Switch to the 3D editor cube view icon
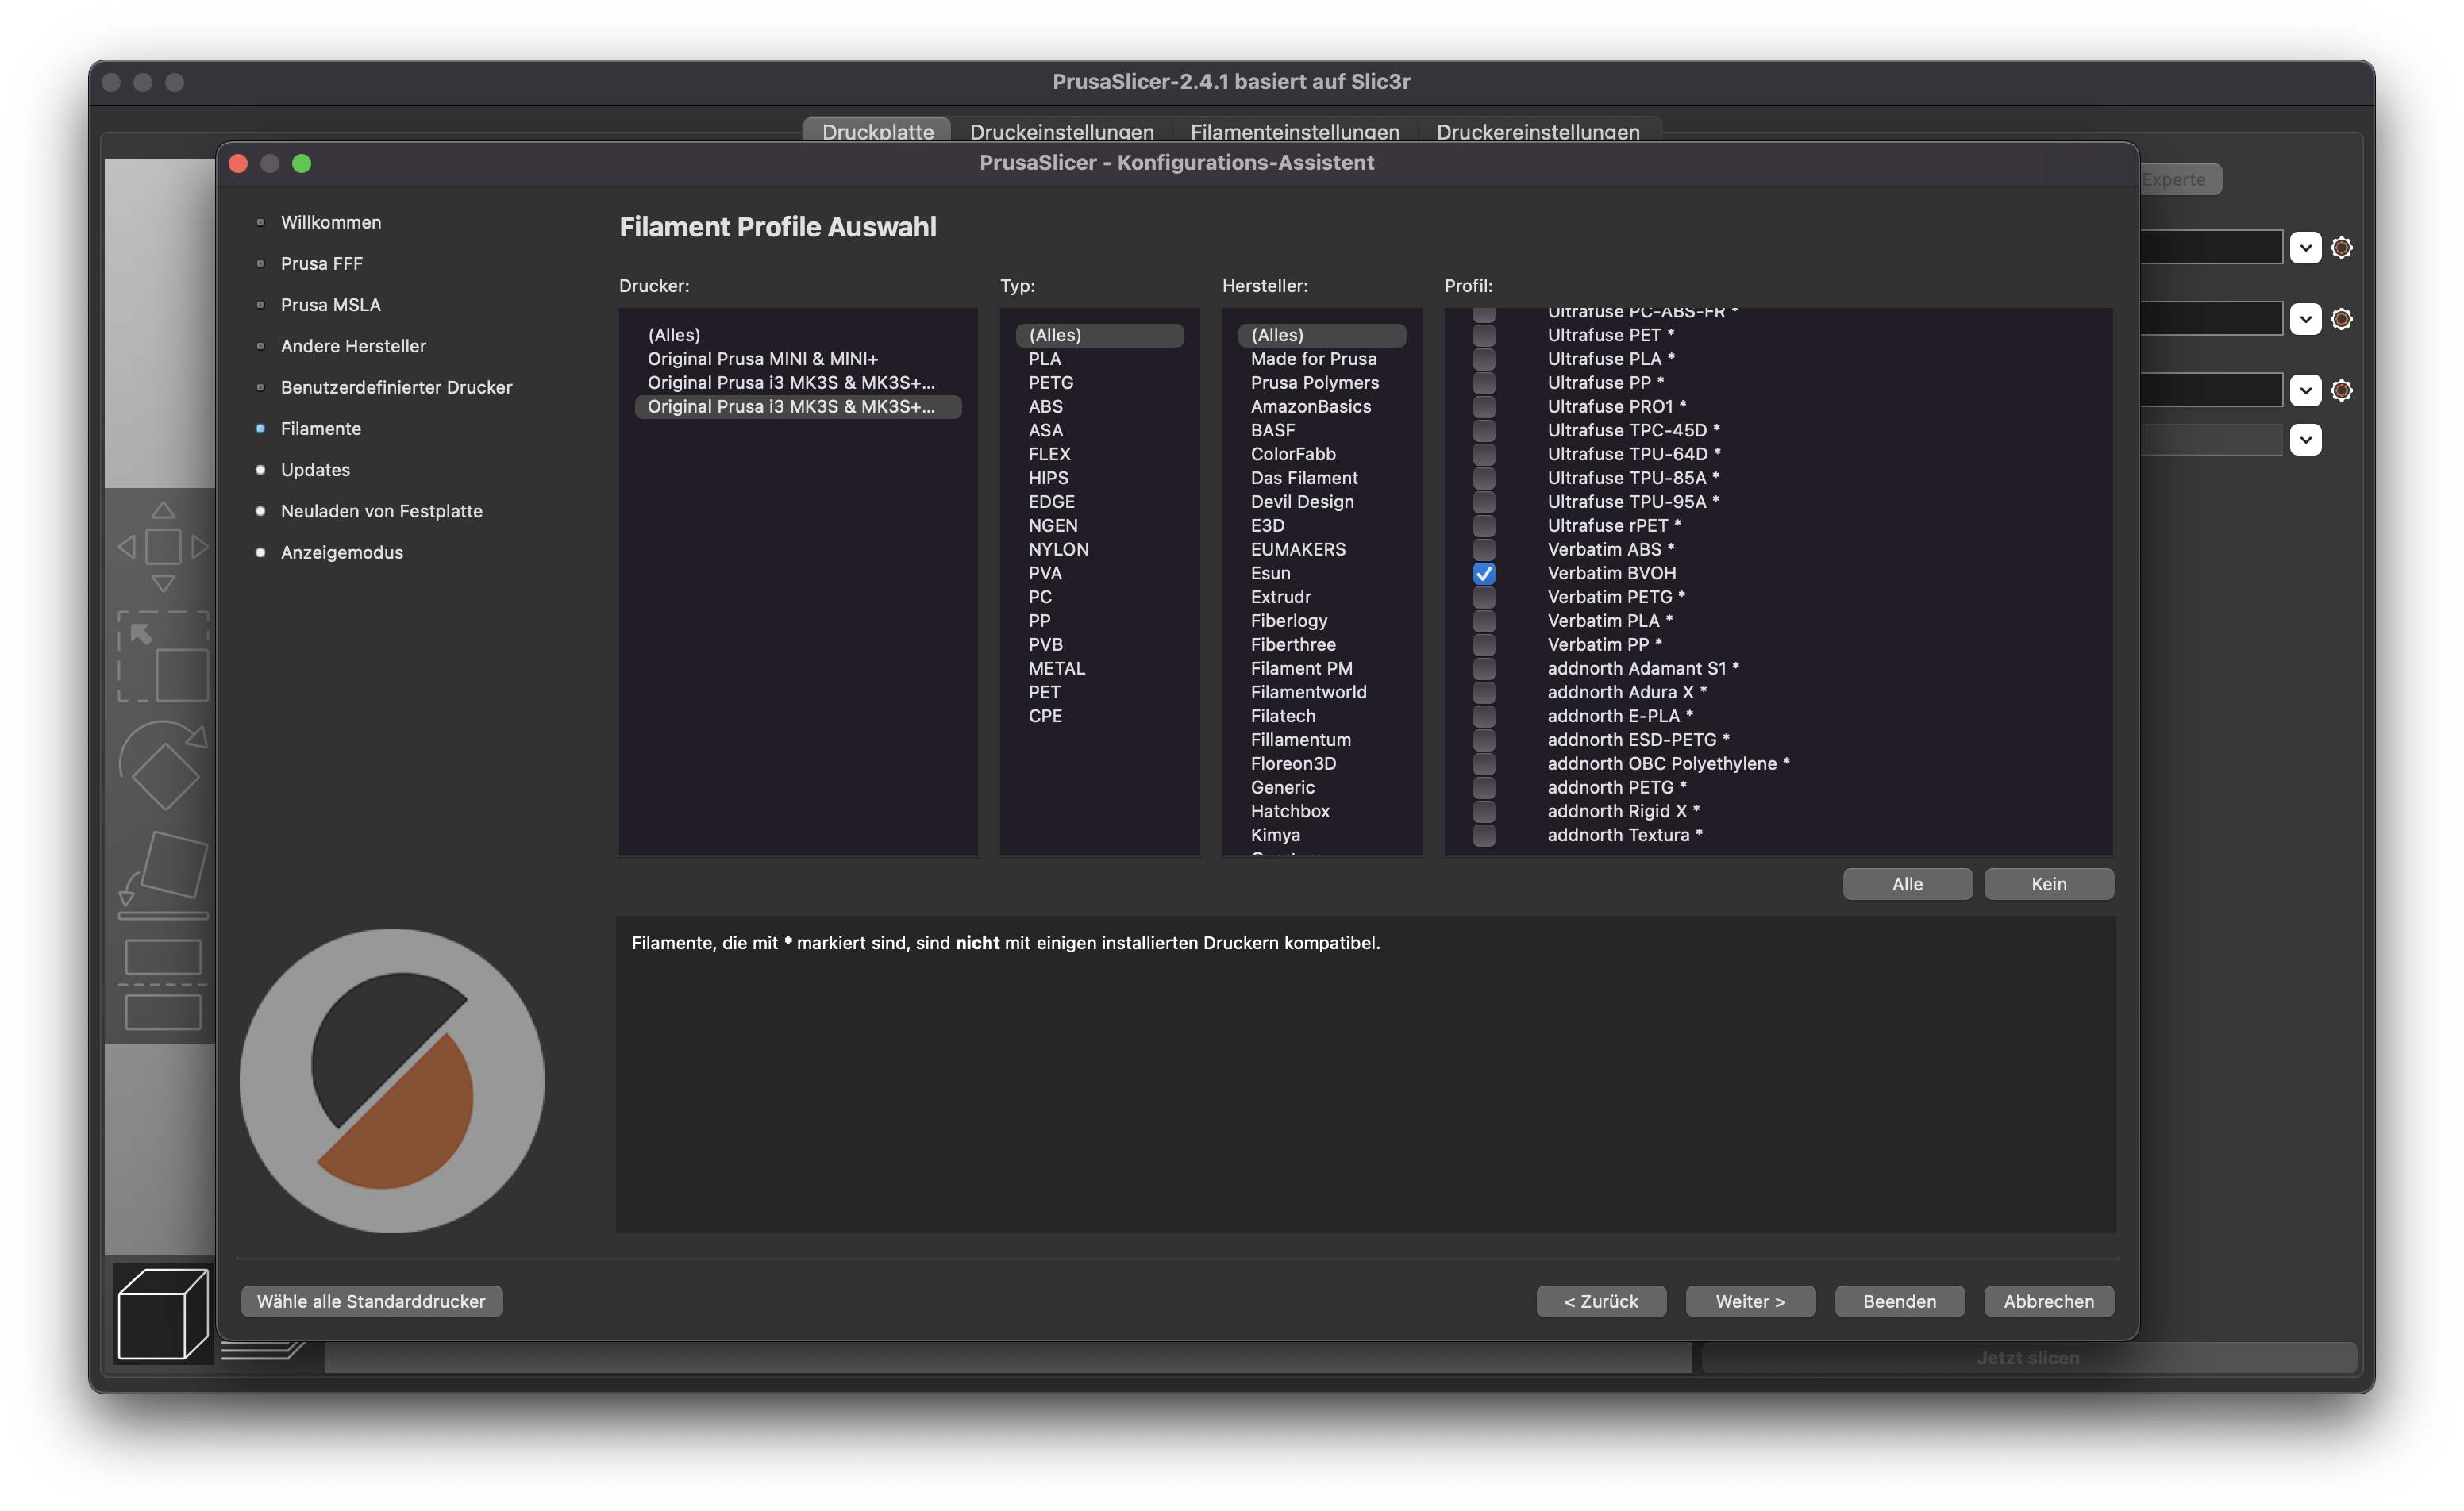The image size is (2464, 1511). [x=163, y=1313]
